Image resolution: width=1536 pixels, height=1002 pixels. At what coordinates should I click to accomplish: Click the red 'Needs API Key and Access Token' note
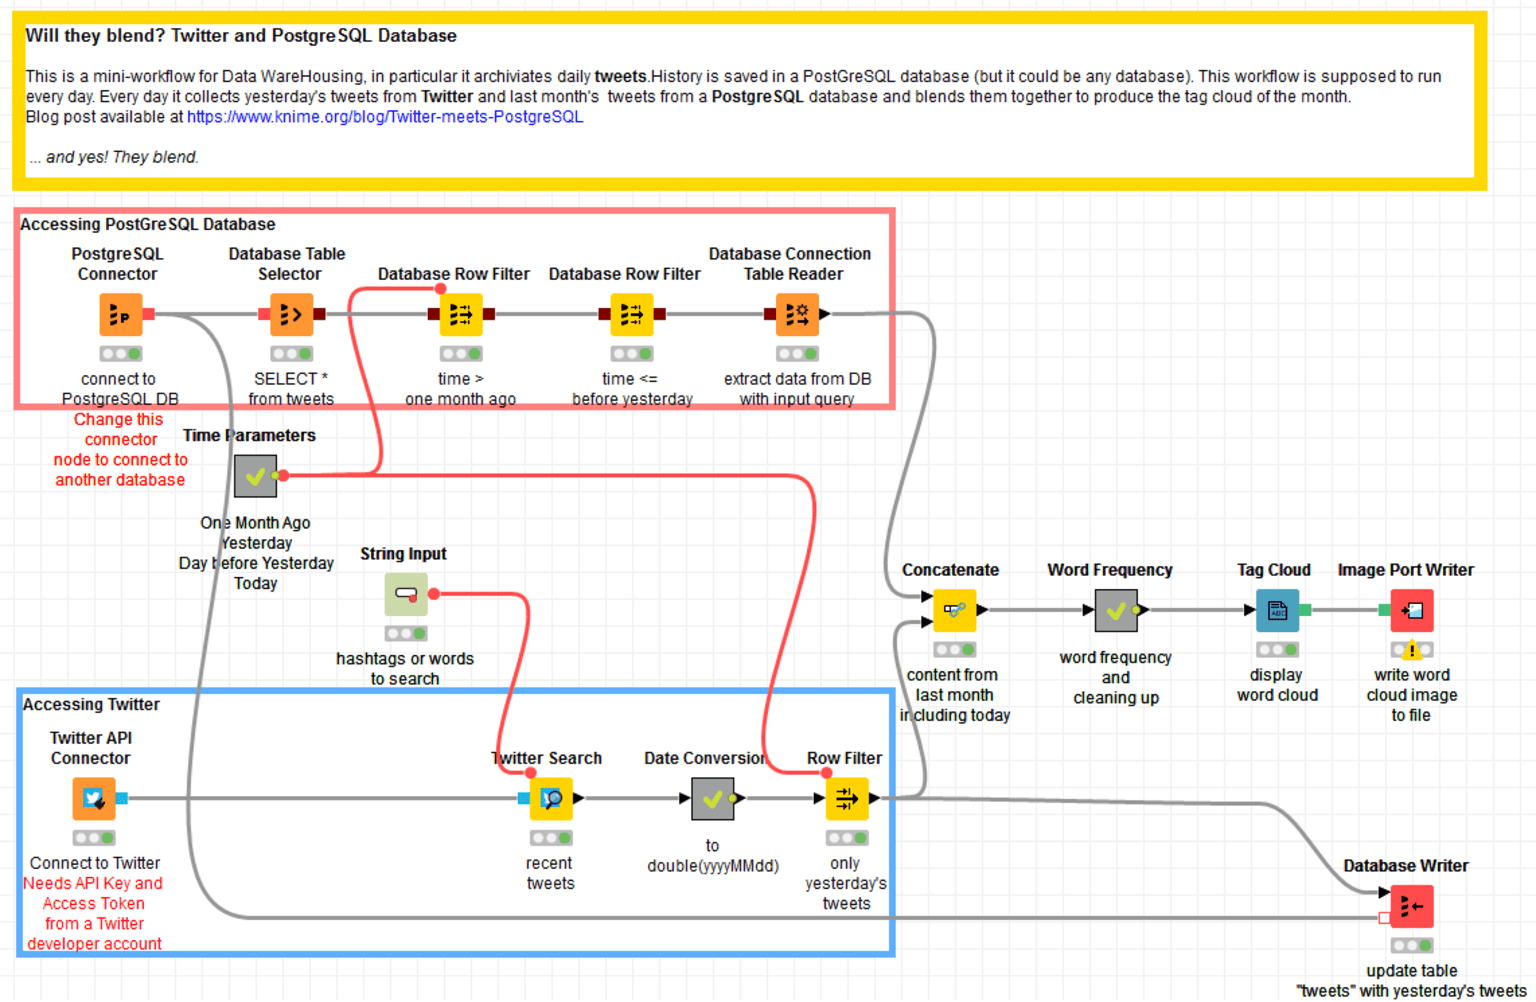point(94,914)
